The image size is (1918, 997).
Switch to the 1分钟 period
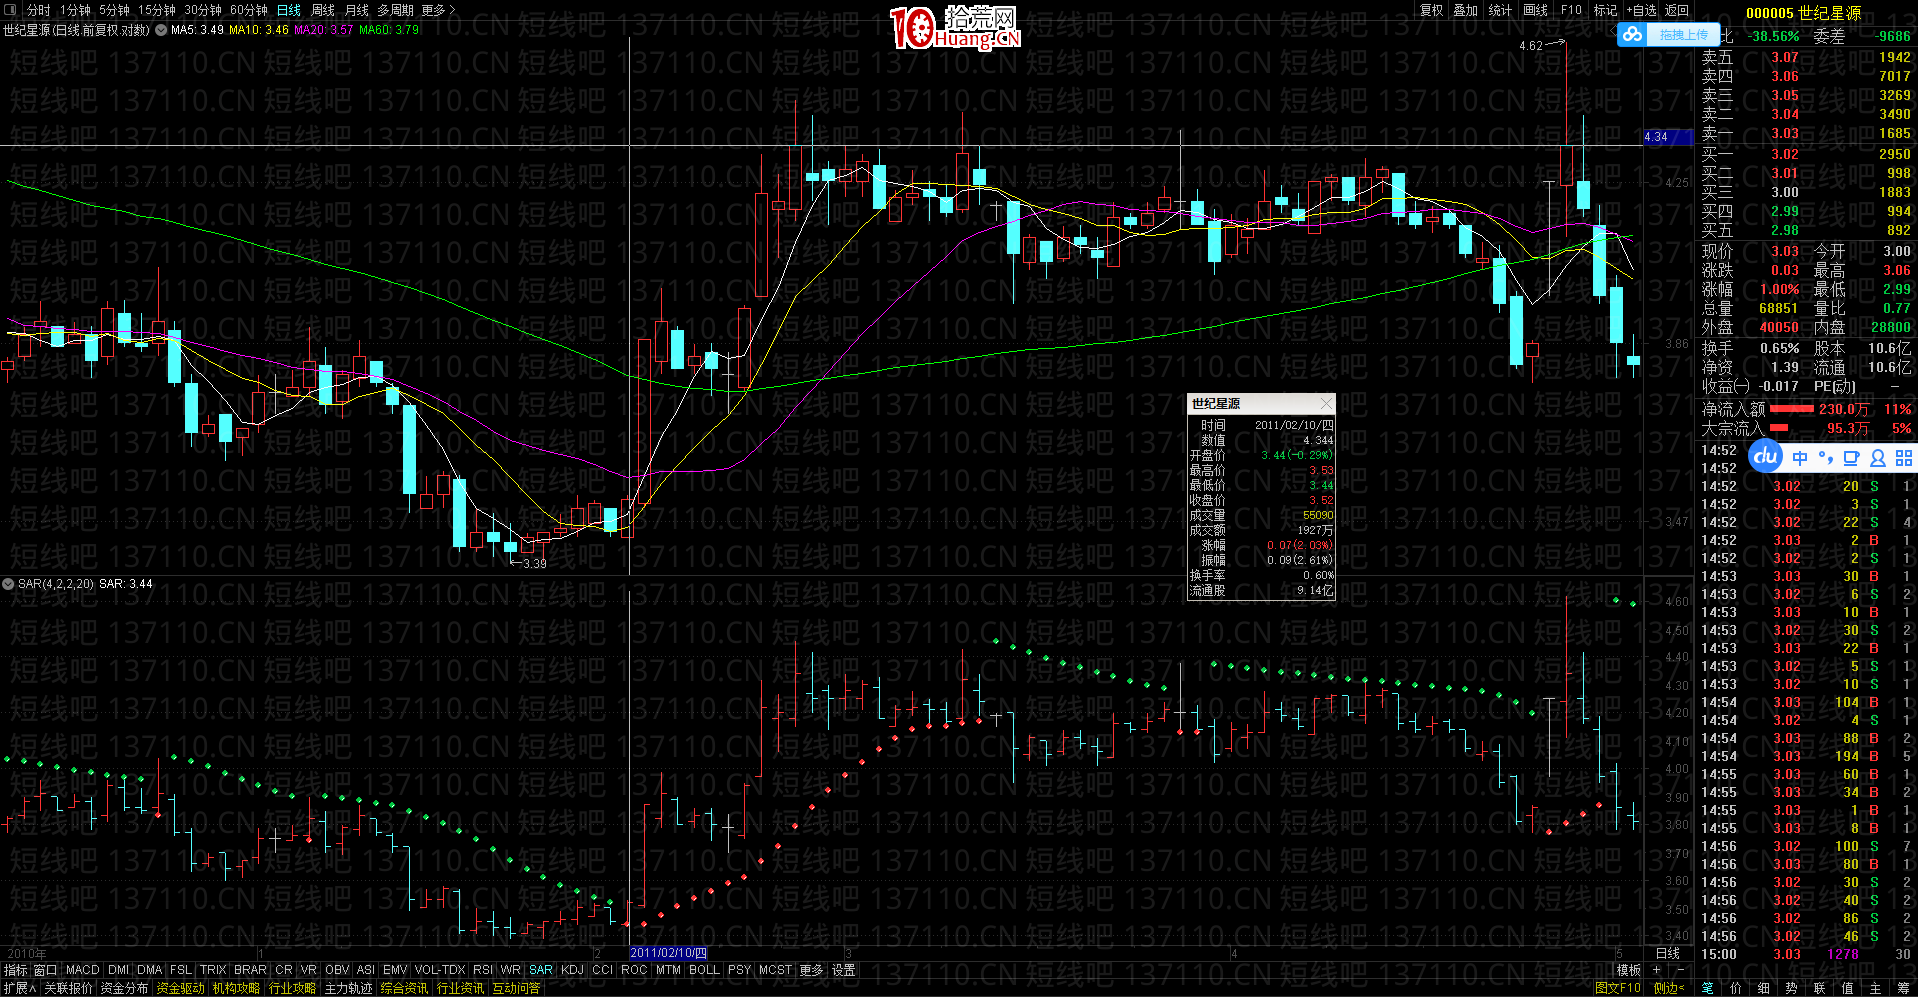click(75, 10)
